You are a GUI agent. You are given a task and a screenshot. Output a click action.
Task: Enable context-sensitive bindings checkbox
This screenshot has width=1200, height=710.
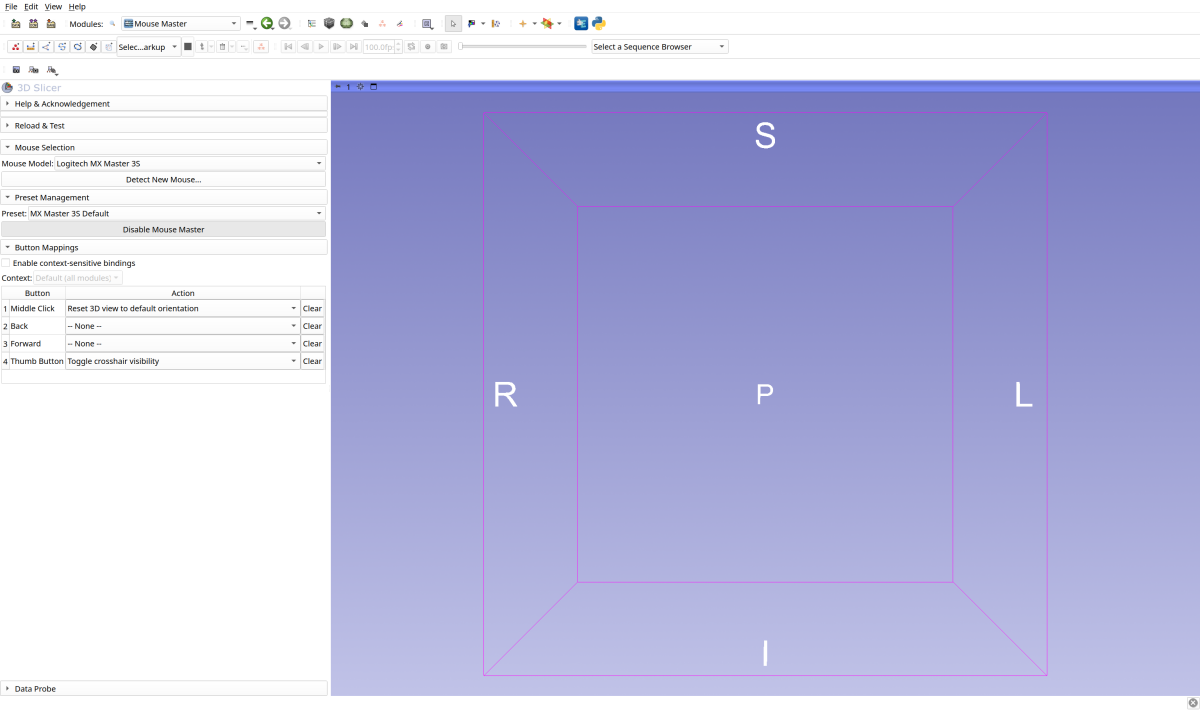6,263
